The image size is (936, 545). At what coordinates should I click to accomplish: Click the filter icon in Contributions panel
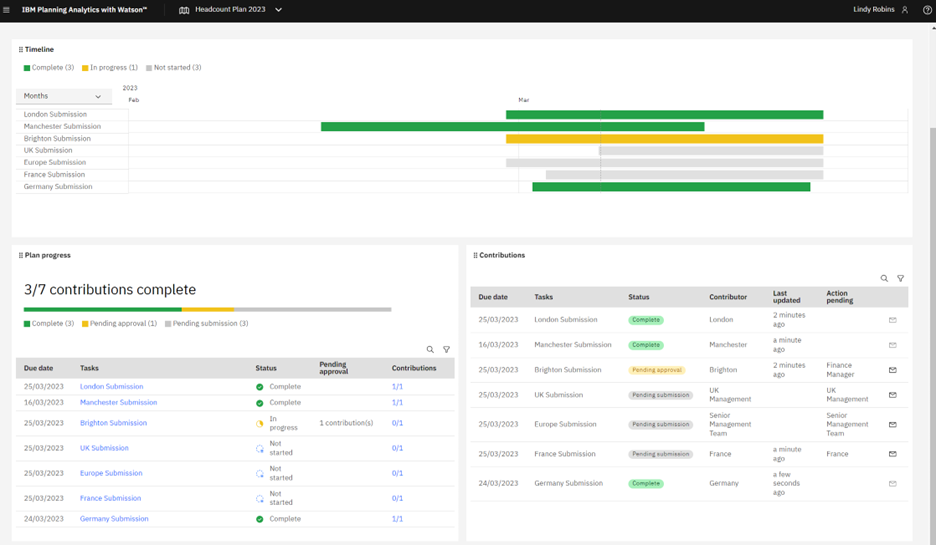coord(900,279)
